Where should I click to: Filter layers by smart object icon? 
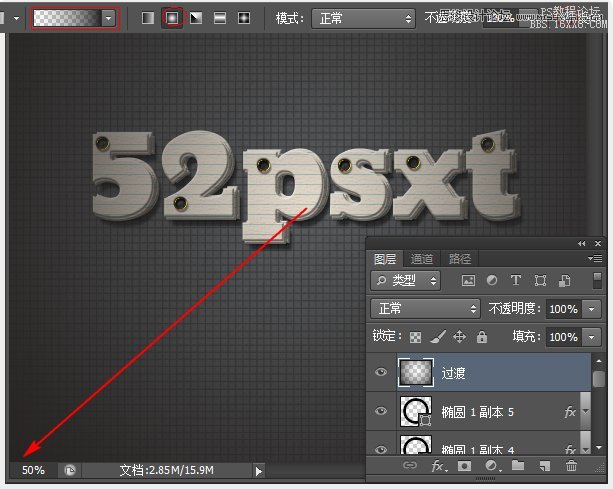pyautogui.click(x=564, y=281)
